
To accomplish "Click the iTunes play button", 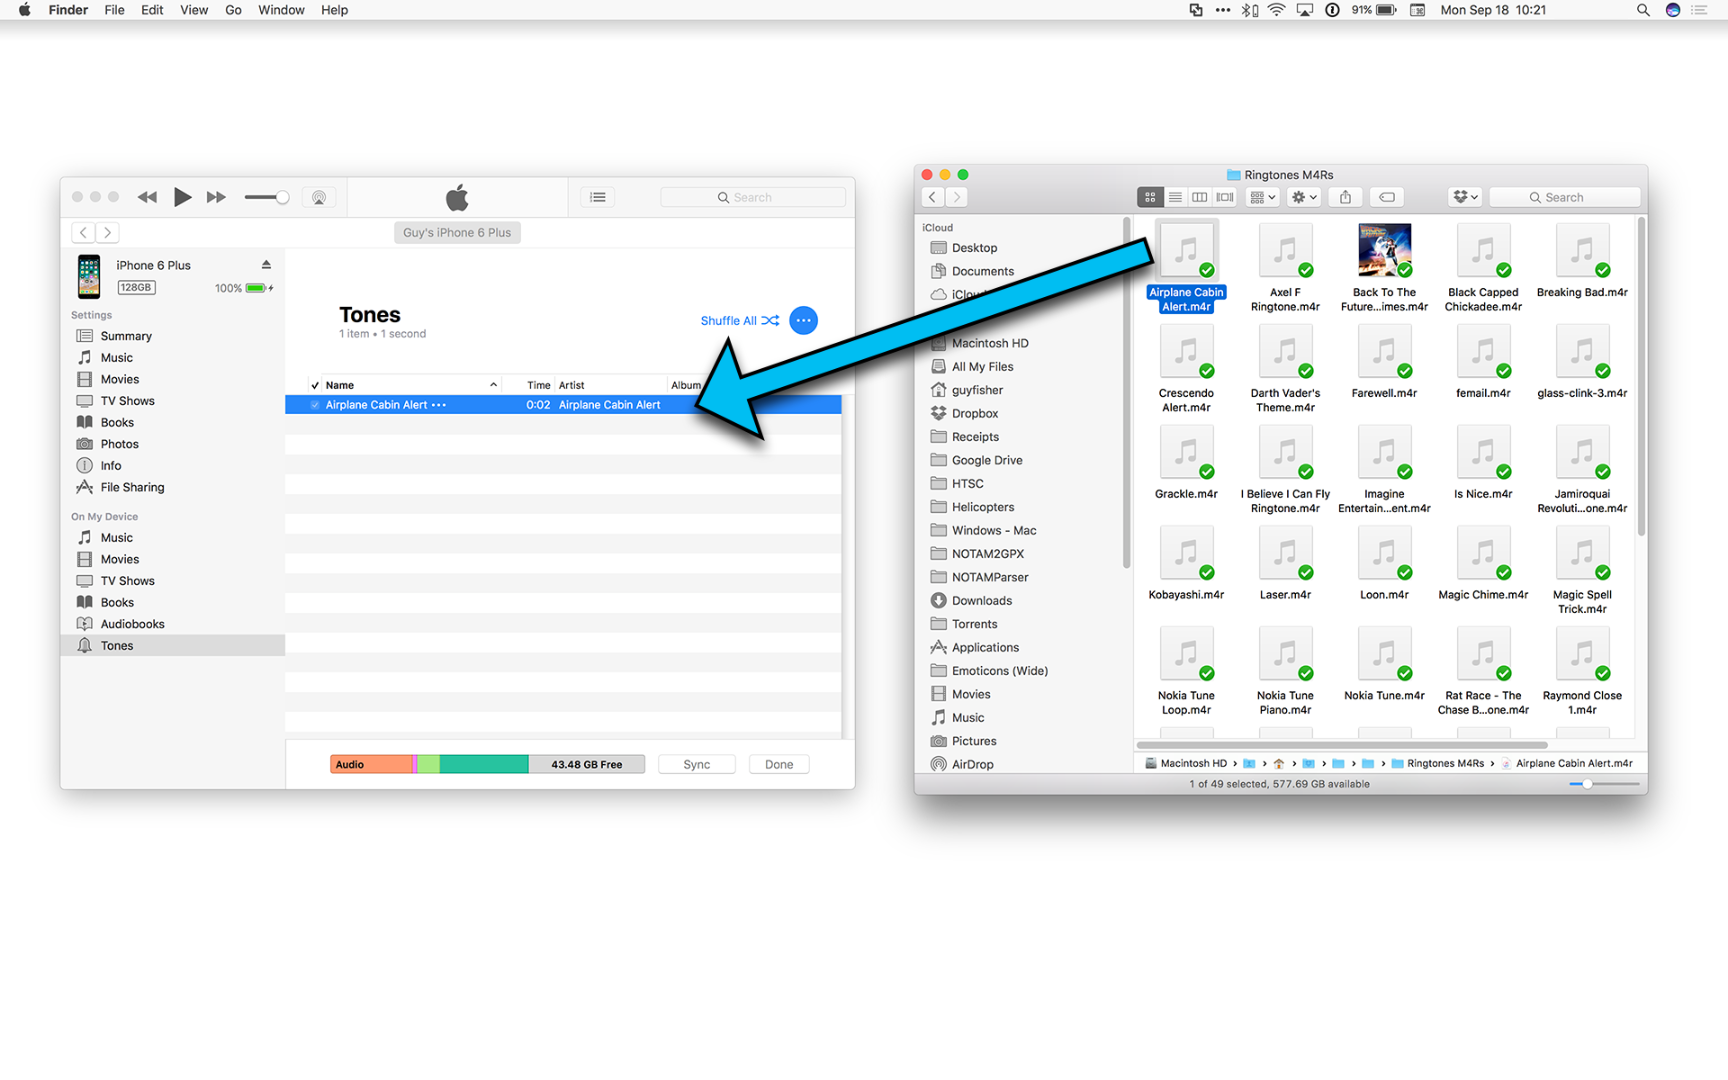I will pyautogui.click(x=182, y=197).
